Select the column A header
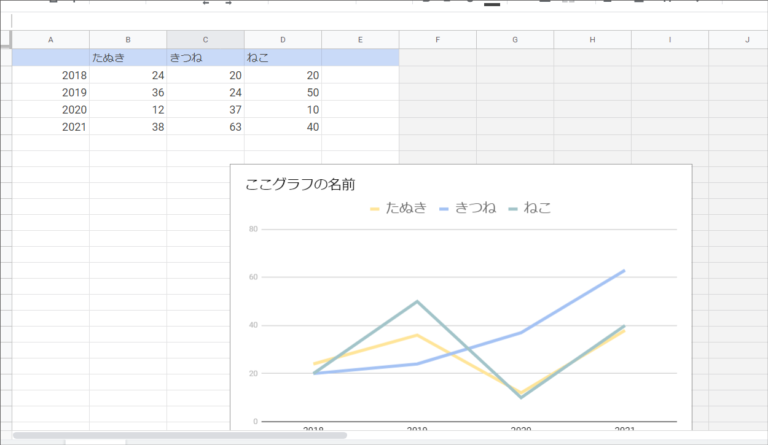 coord(50,39)
